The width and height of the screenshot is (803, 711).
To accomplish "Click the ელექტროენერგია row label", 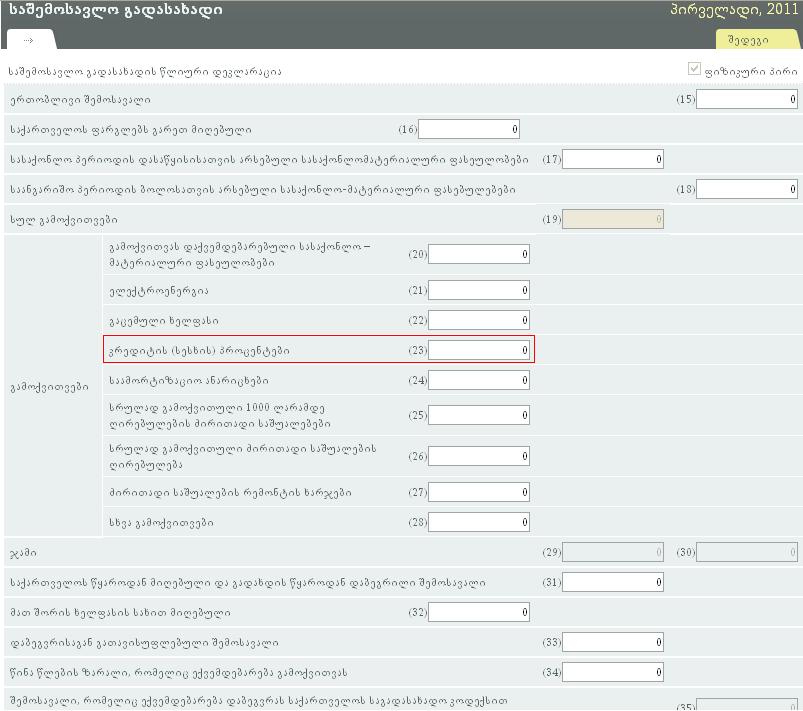I will [159, 290].
